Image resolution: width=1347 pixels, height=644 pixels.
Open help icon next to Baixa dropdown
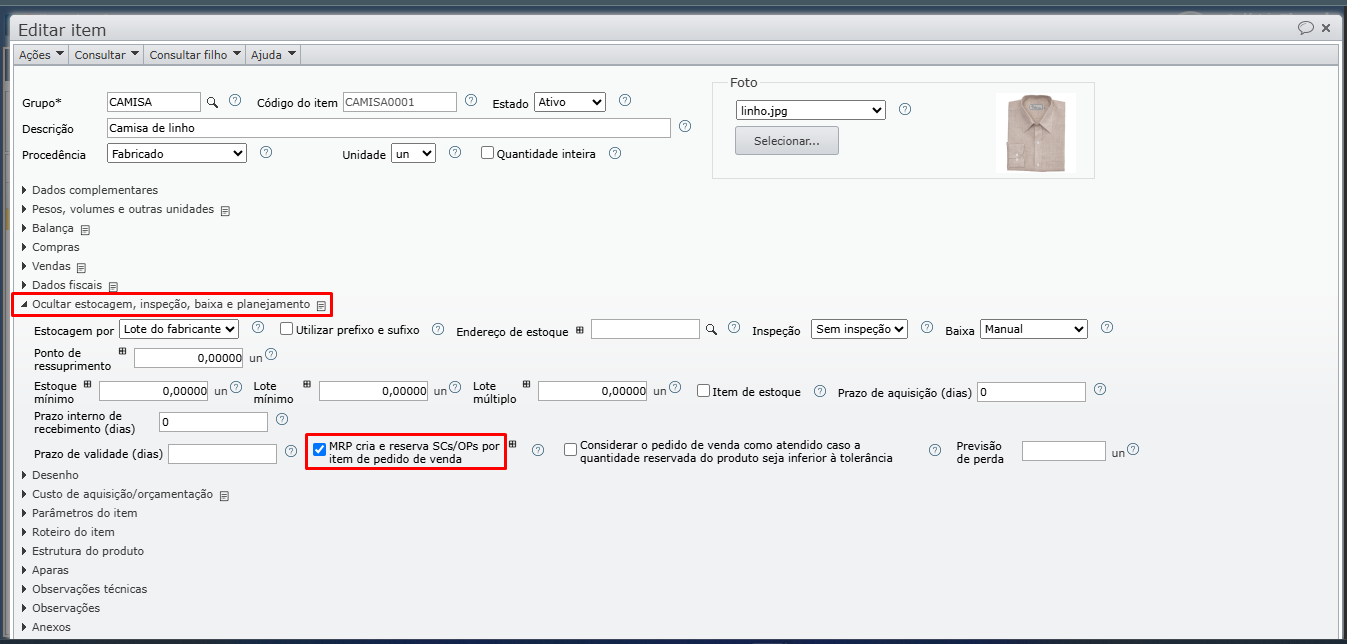[1106, 326]
